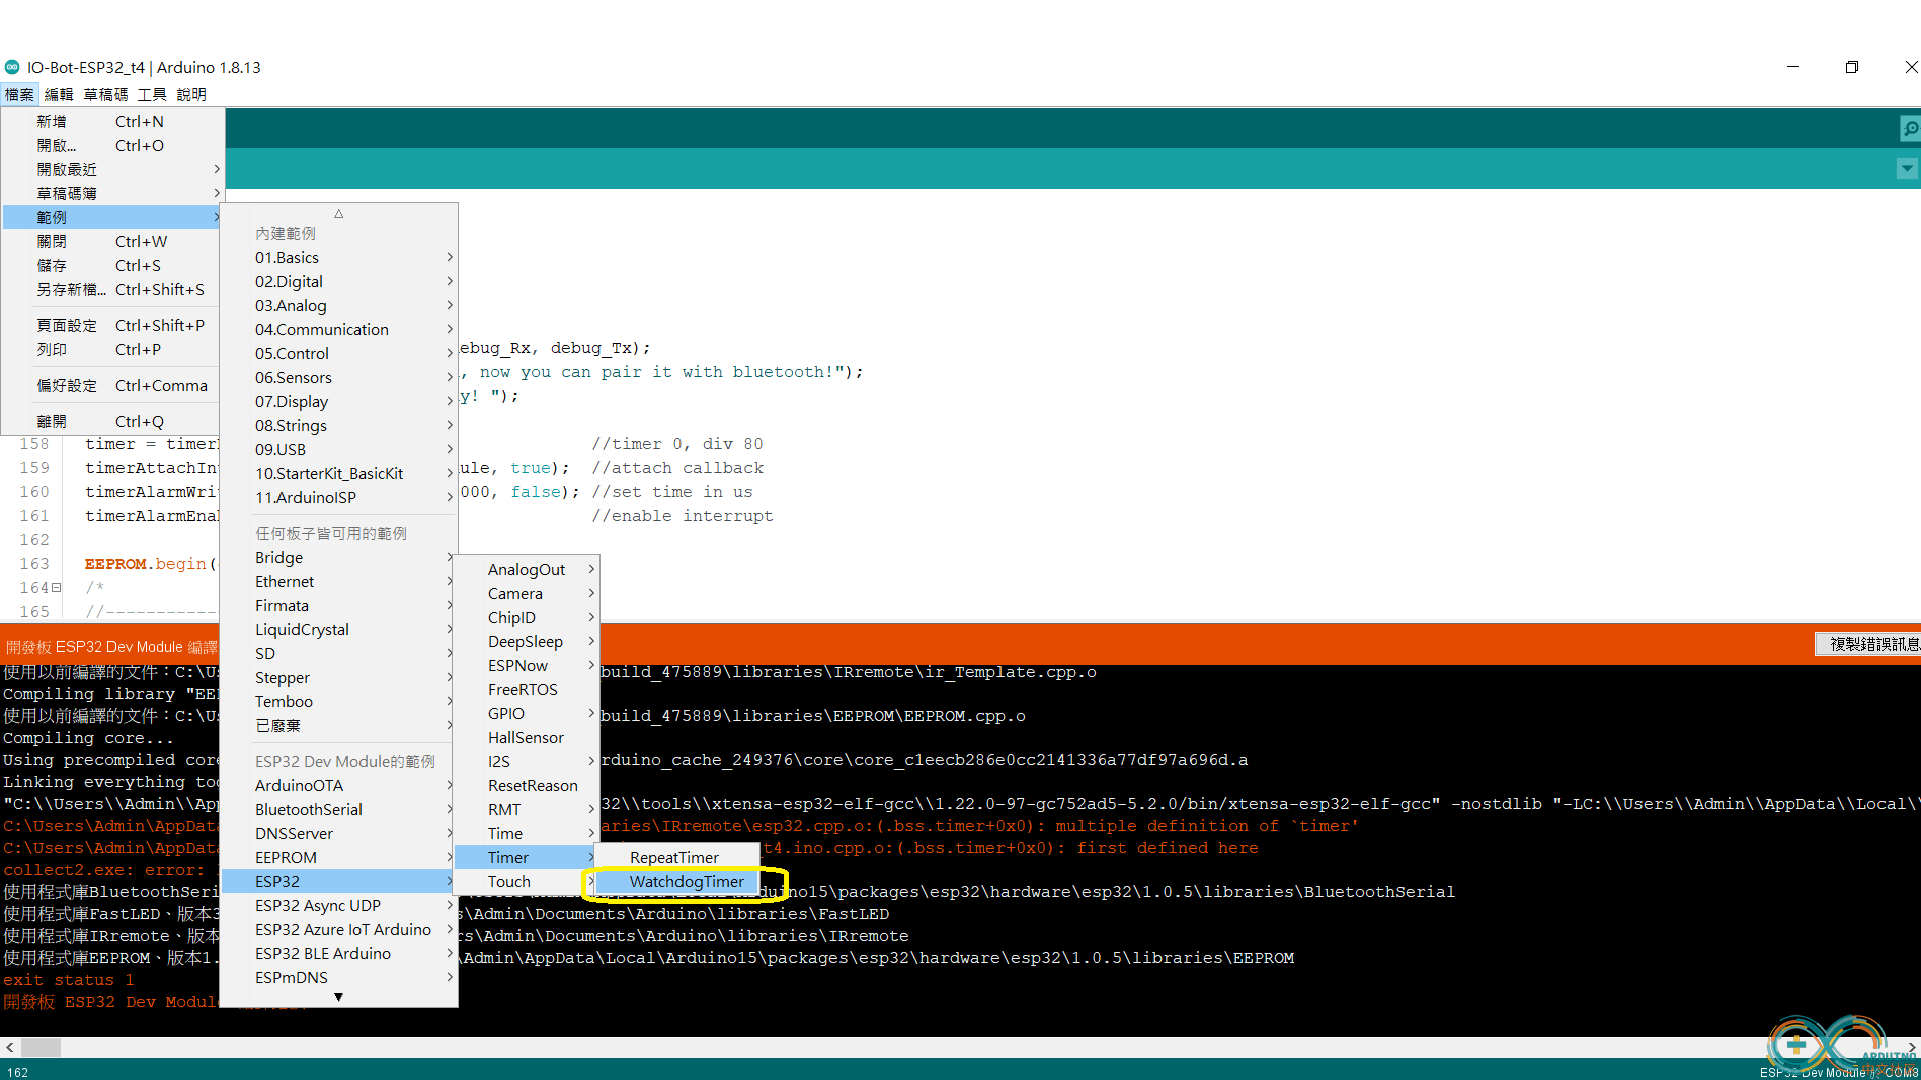Expand 04.Communication examples
This screenshot has width=1921, height=1080.
339,329
